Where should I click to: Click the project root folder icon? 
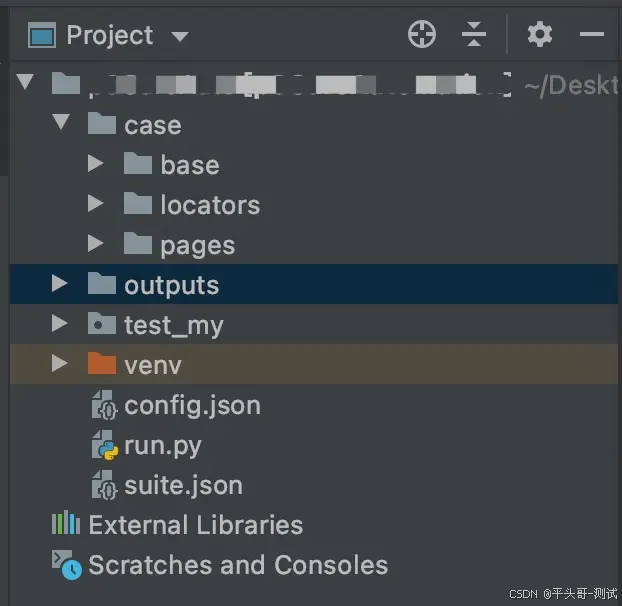66,83
